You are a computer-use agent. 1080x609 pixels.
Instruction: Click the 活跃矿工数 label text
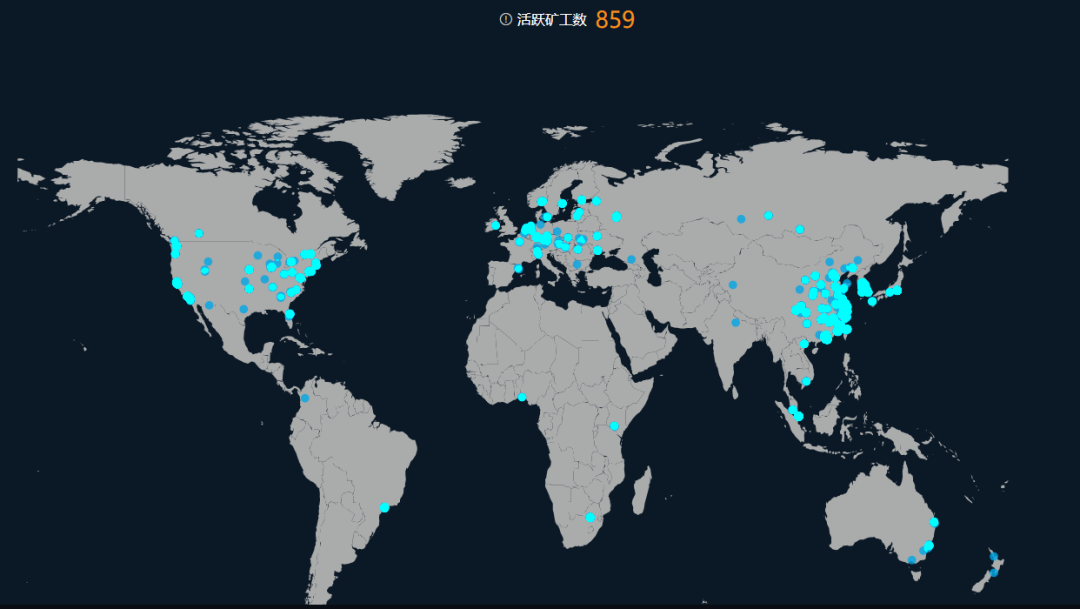tap(551, 20)
